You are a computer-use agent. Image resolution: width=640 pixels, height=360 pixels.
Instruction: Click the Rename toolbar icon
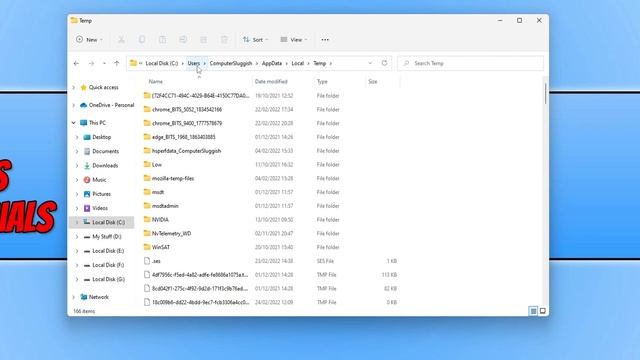click(183, 40)
